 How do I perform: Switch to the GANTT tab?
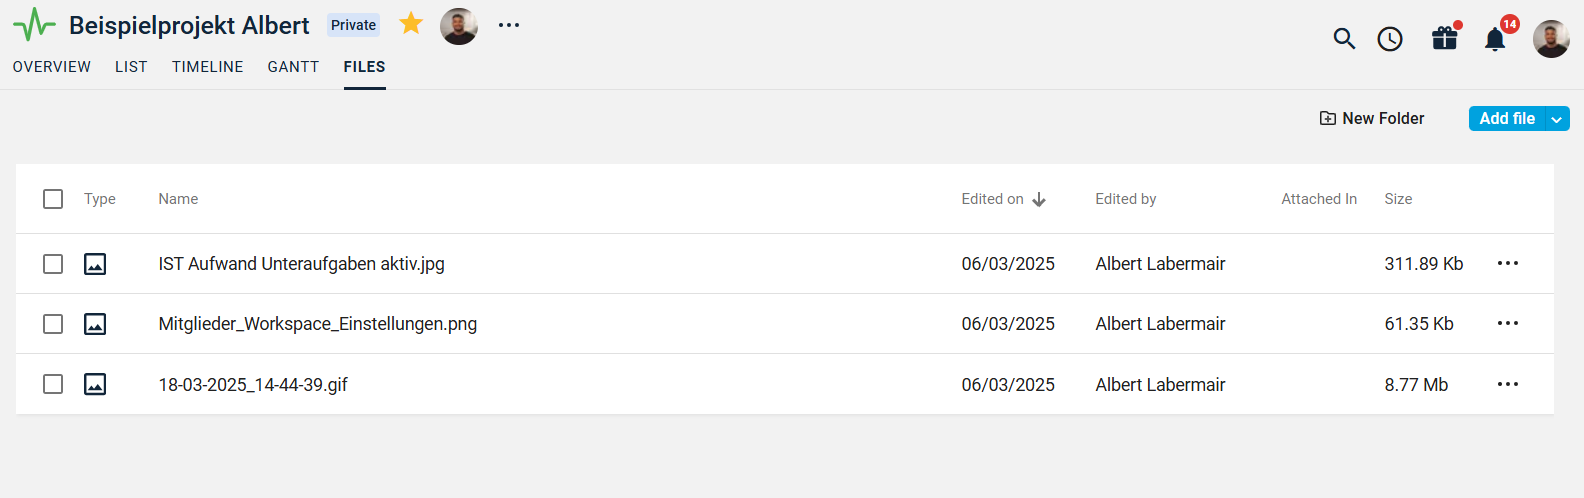[293, 67]
